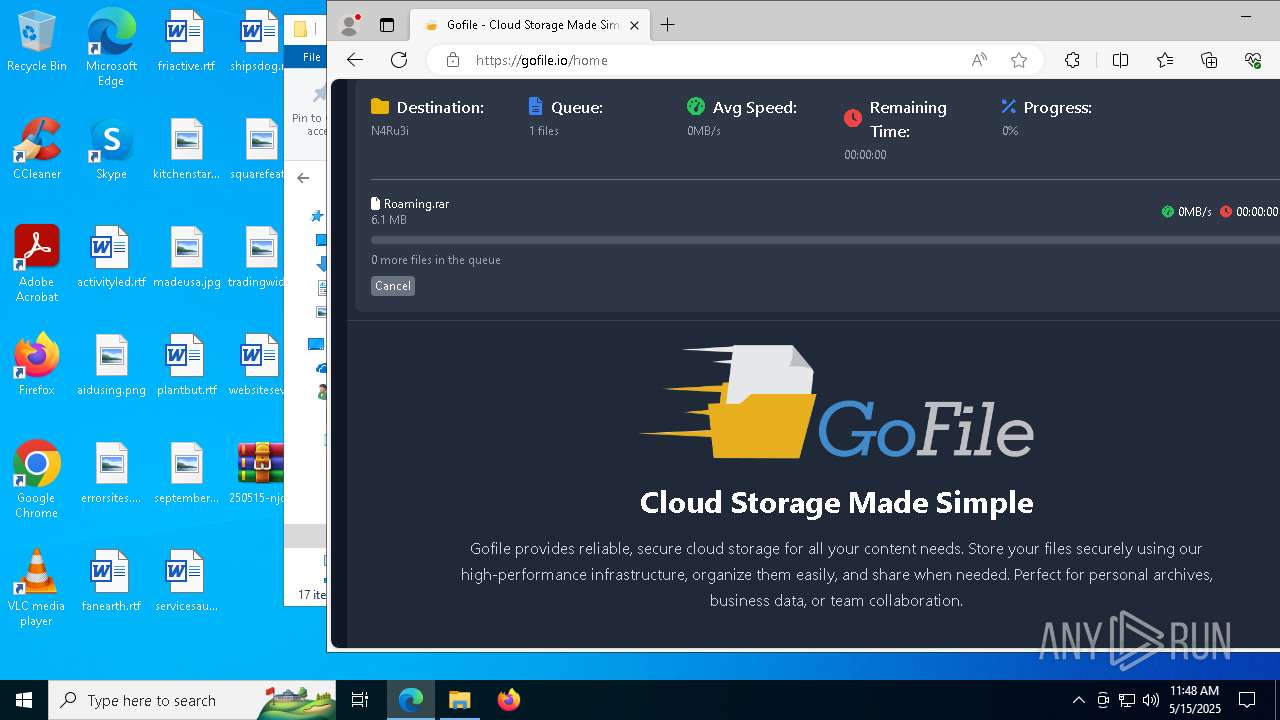Open Edge tab actions menu
The width and height of the screenshot is (1280, 720).
click(x=387, y=25)
